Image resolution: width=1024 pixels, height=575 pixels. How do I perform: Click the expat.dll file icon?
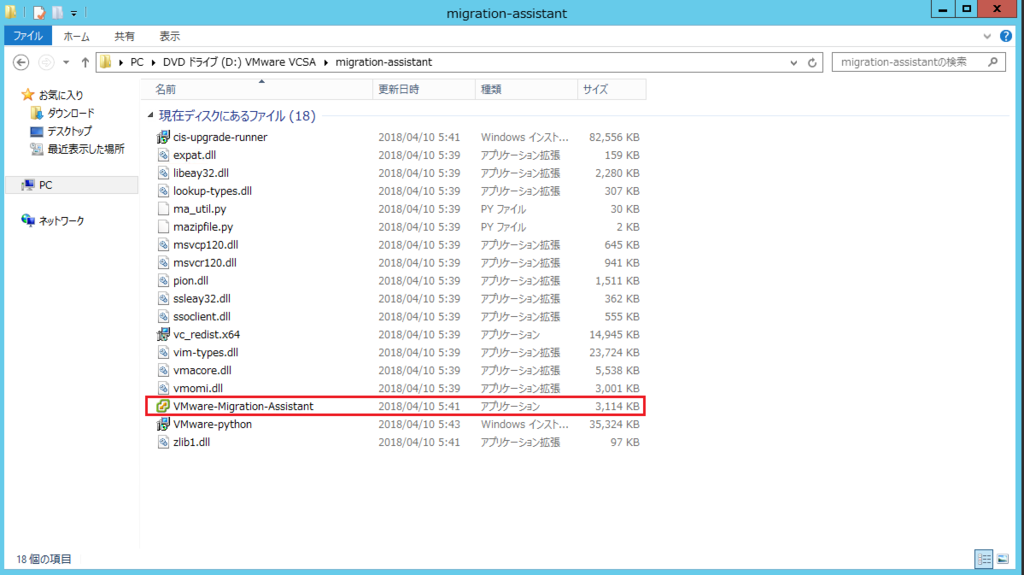tap(163, 155)
